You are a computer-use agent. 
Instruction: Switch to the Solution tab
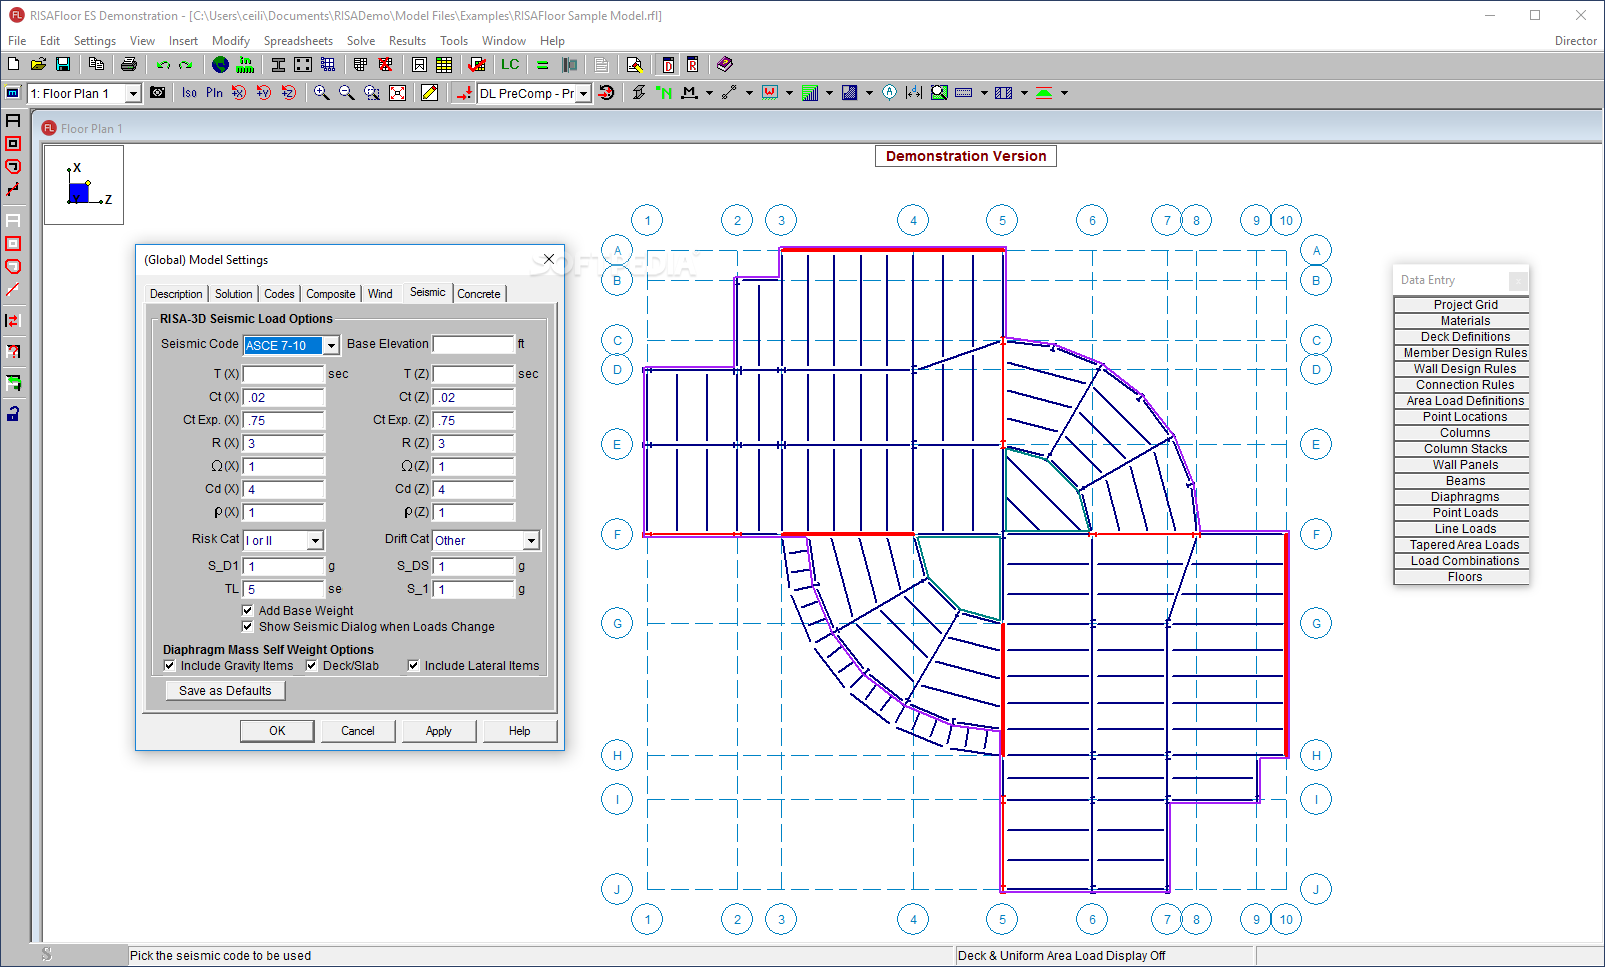coord(233,294)
